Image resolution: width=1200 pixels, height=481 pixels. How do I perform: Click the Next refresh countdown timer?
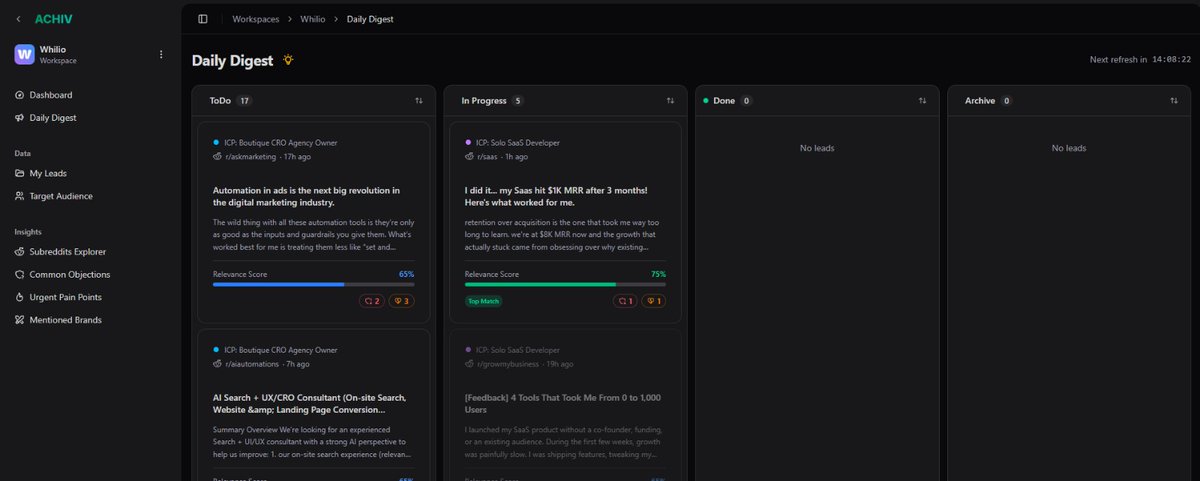pos(1169,60)
